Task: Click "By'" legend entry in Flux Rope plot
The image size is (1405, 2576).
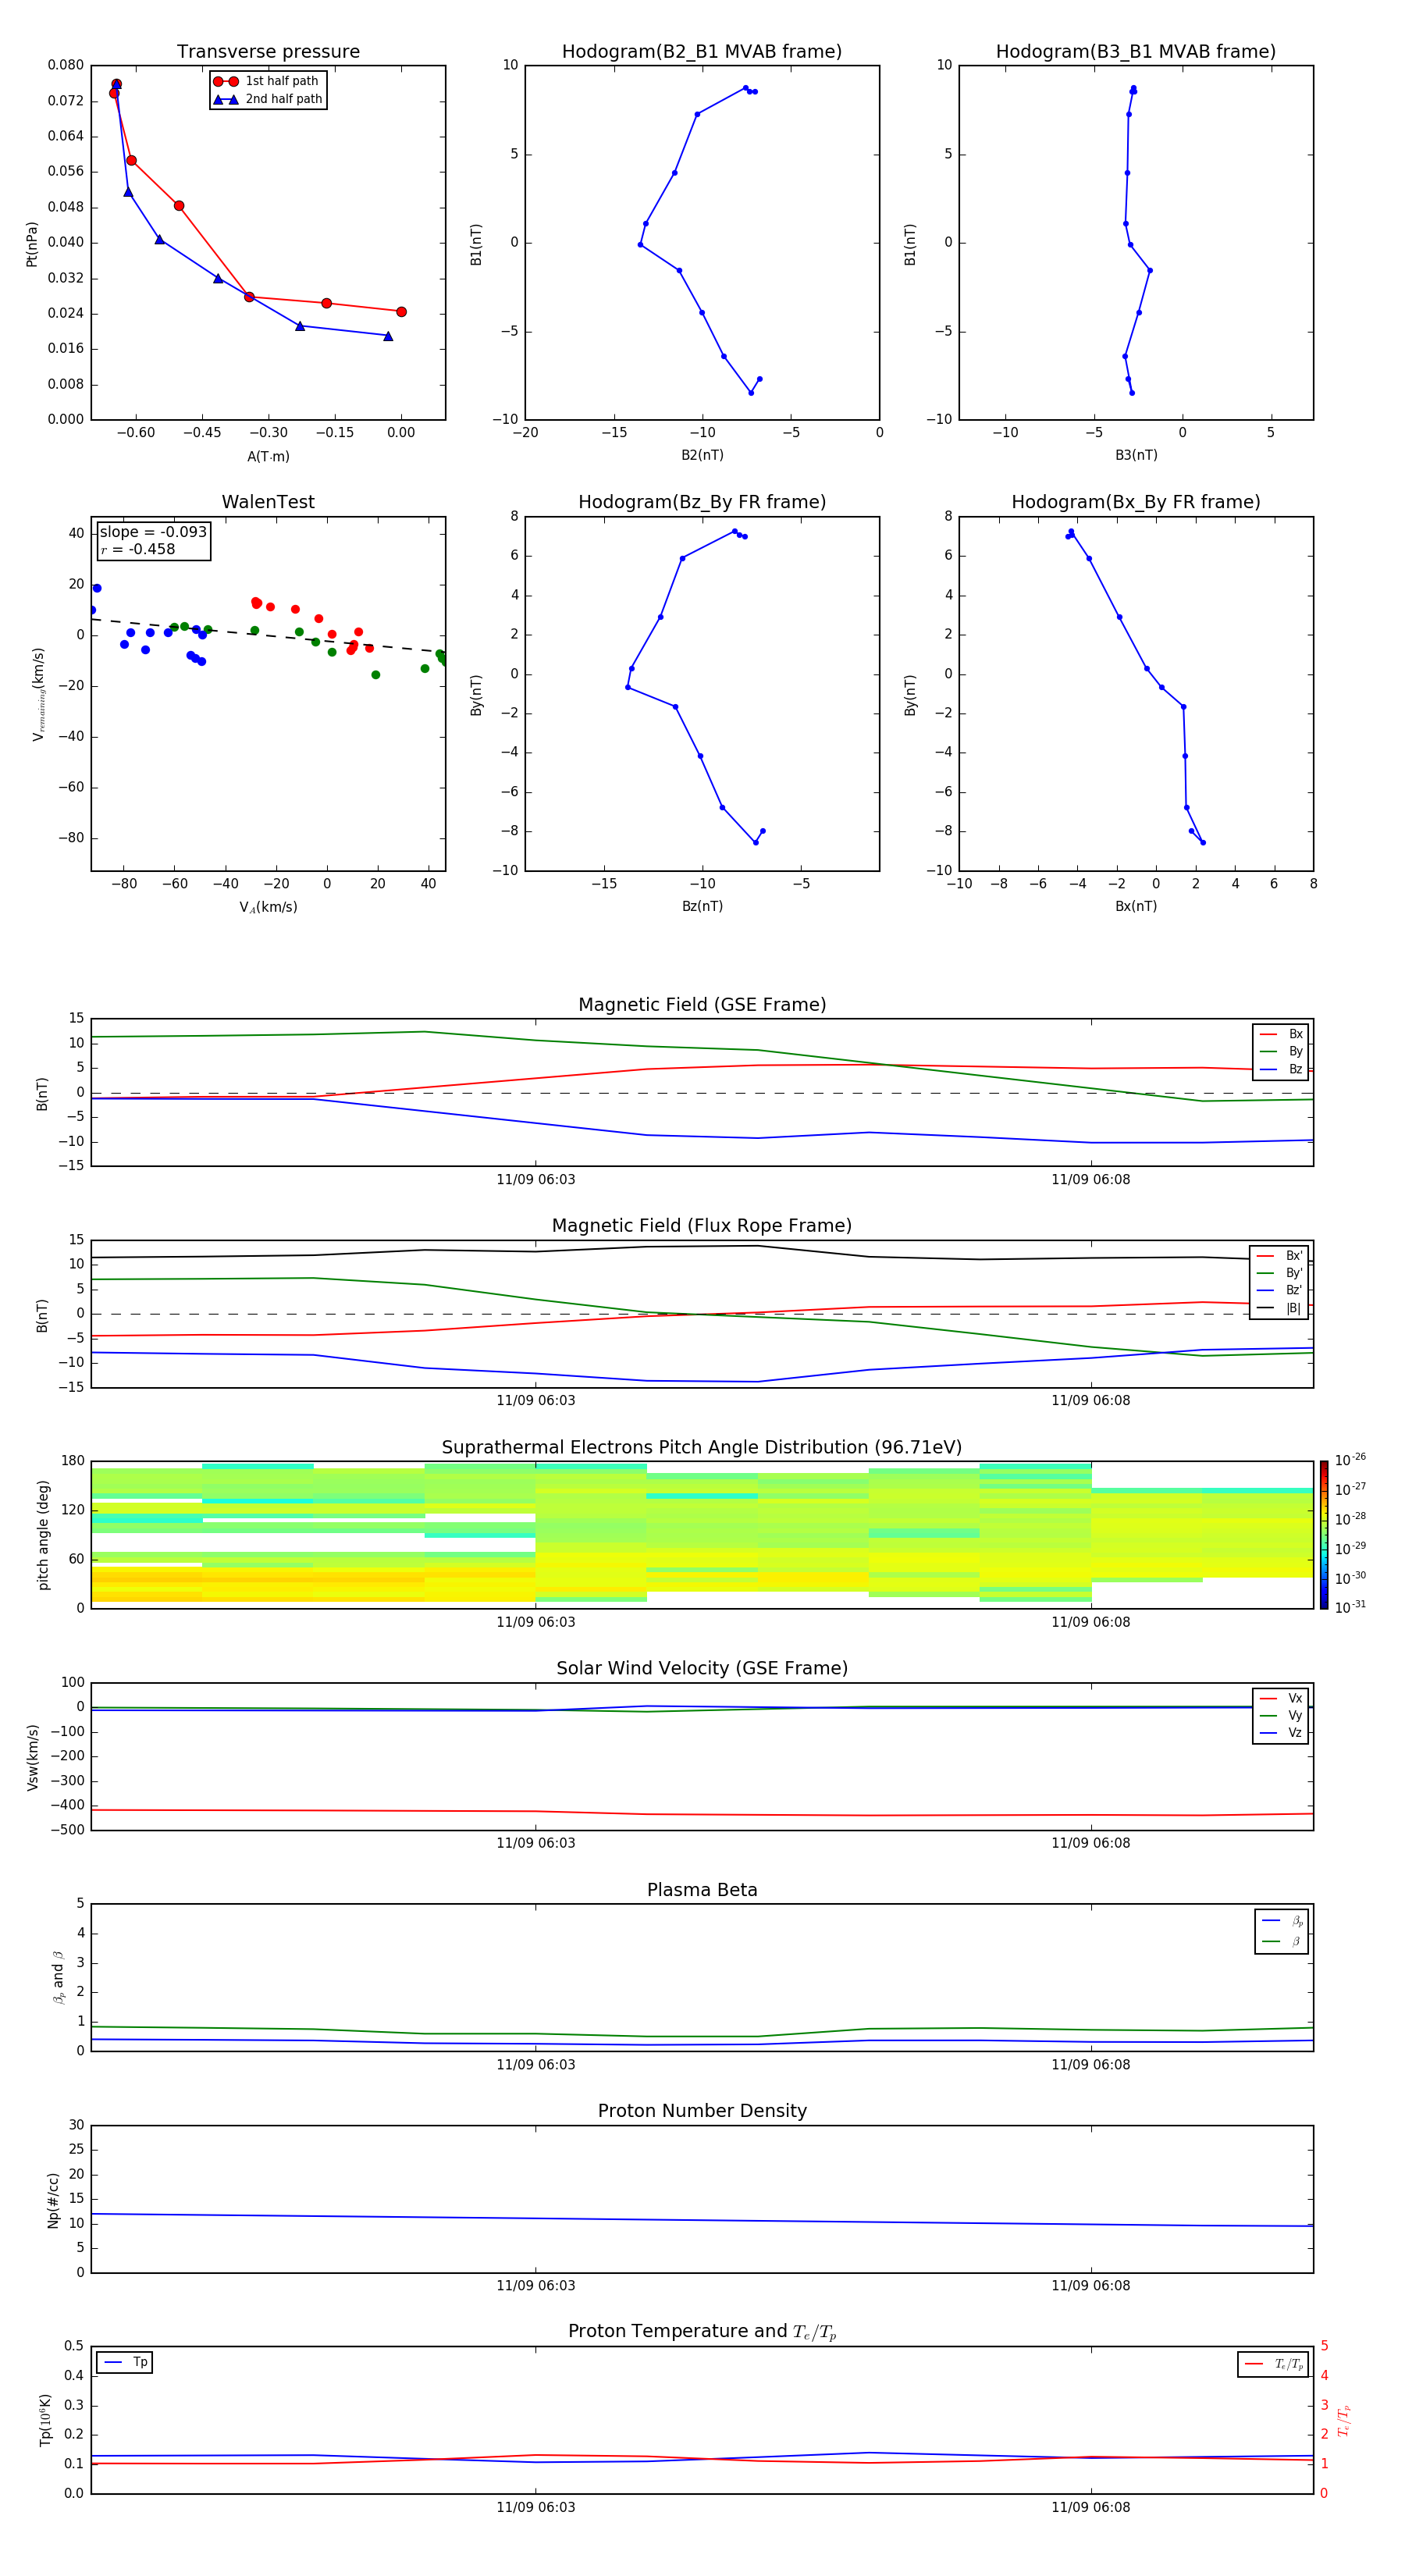Action: pyautogui.click(x=1280, y=1273)
